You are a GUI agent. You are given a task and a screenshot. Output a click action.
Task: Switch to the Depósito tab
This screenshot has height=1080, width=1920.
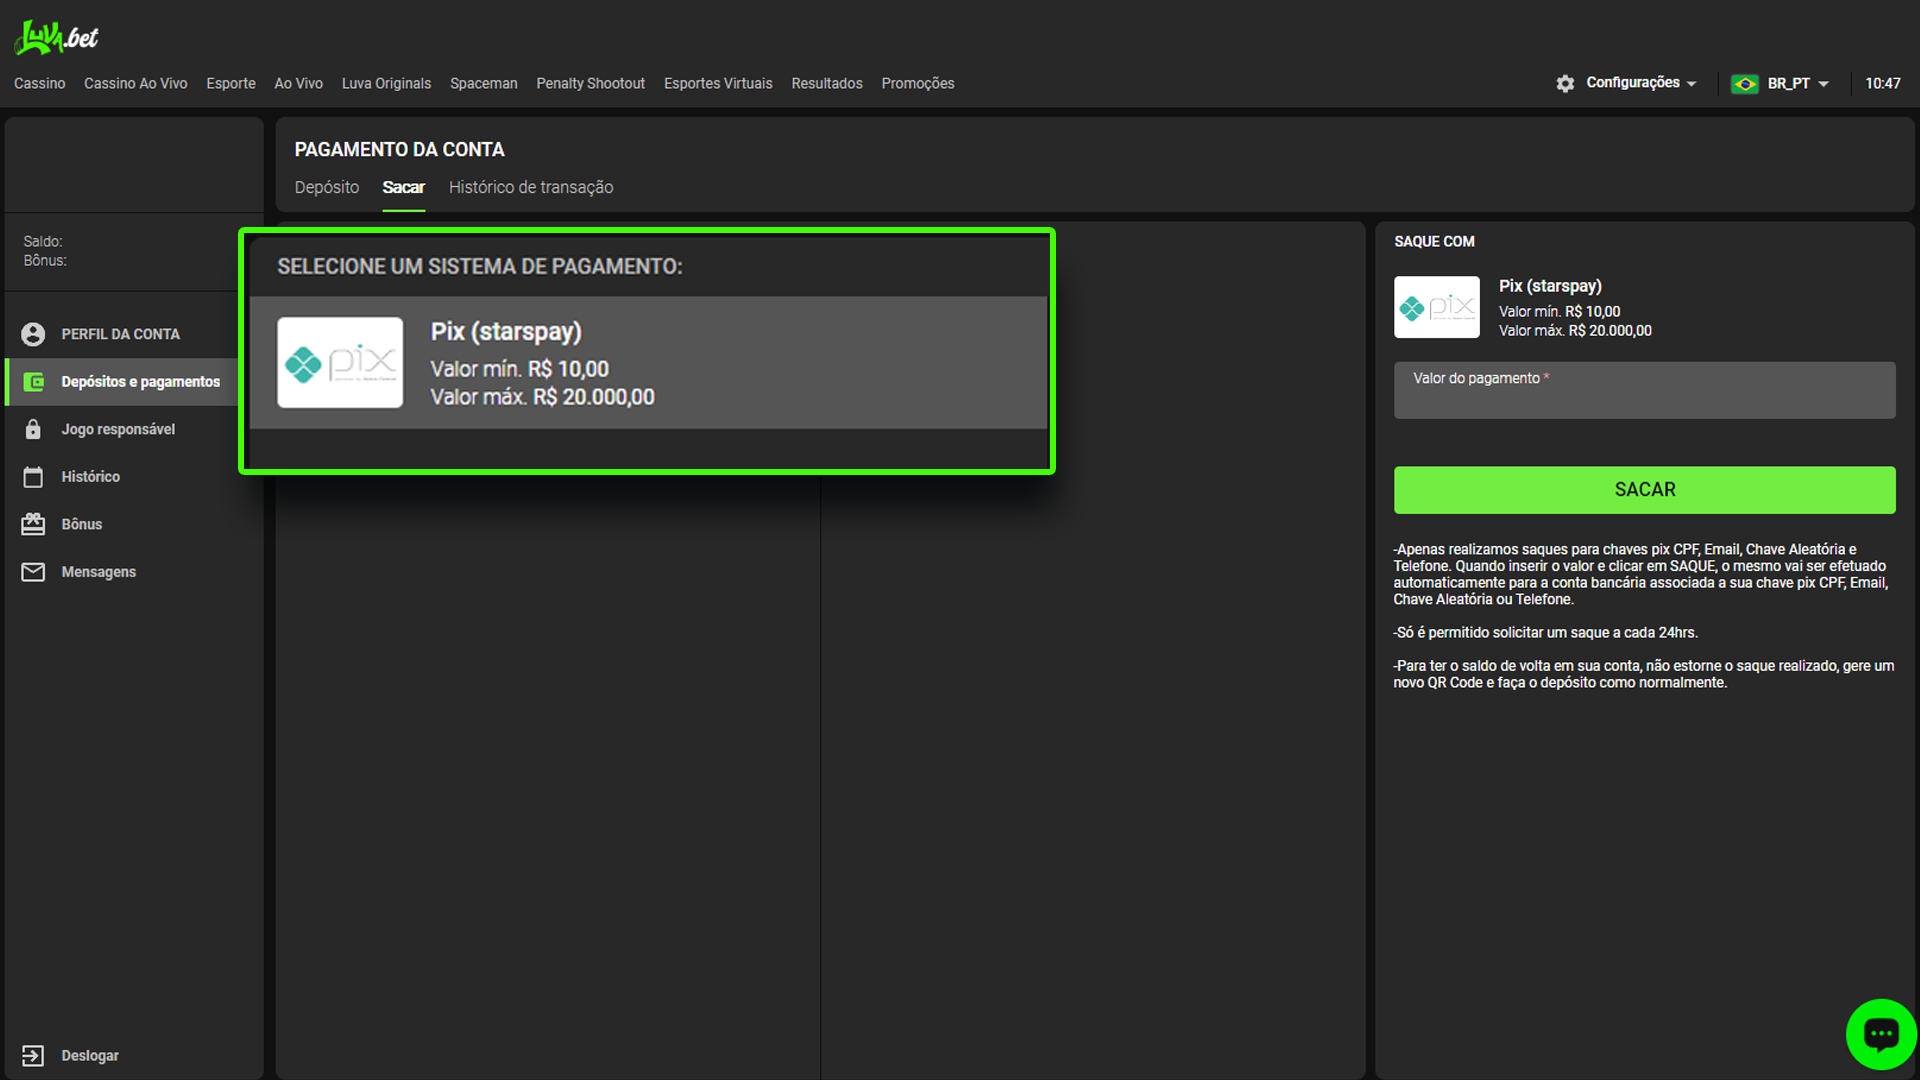(x=327, y=188)
